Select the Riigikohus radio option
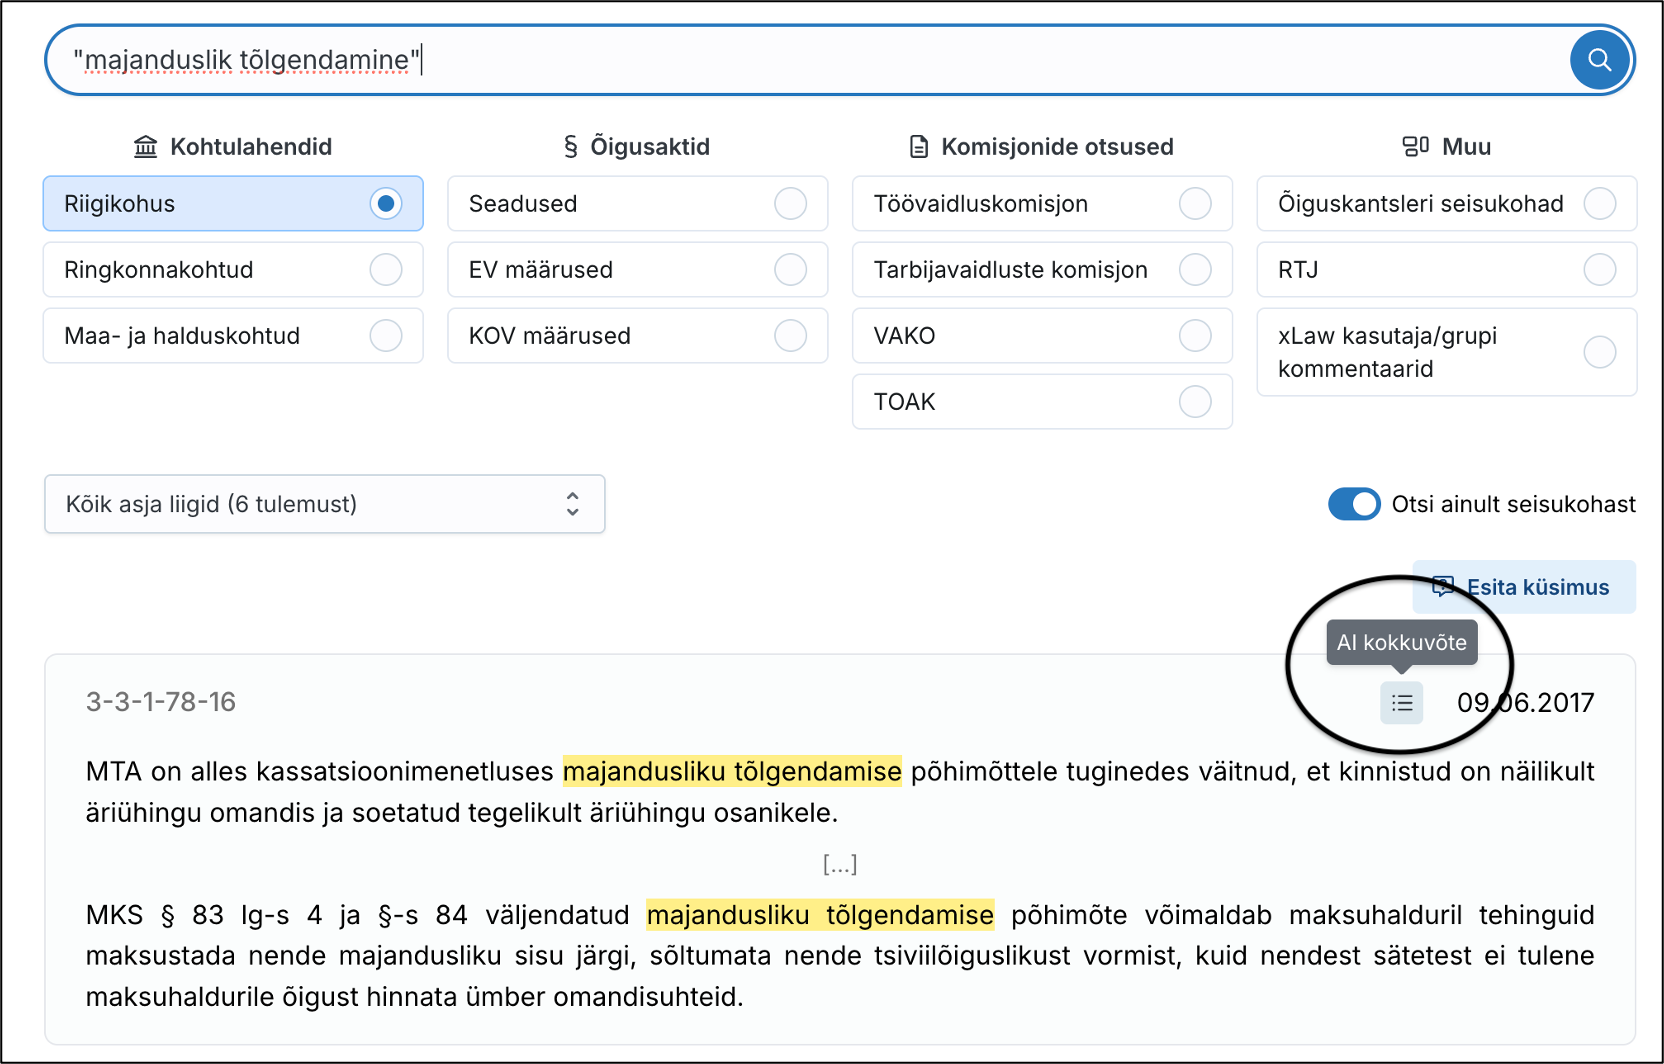The height and width of the screenshot is (1064, 1664). point(385,204)
